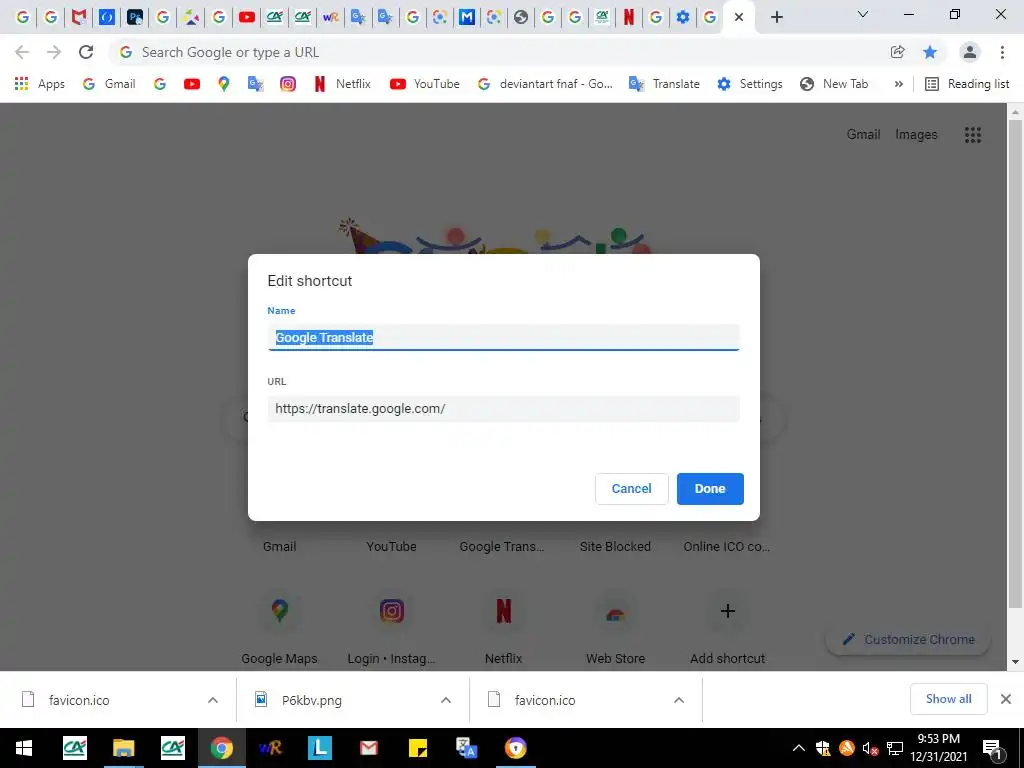Open the YouTube labeled bookmark
Image resolution: width=1024 pixels, height=768 pixels.
click(424, 84)
